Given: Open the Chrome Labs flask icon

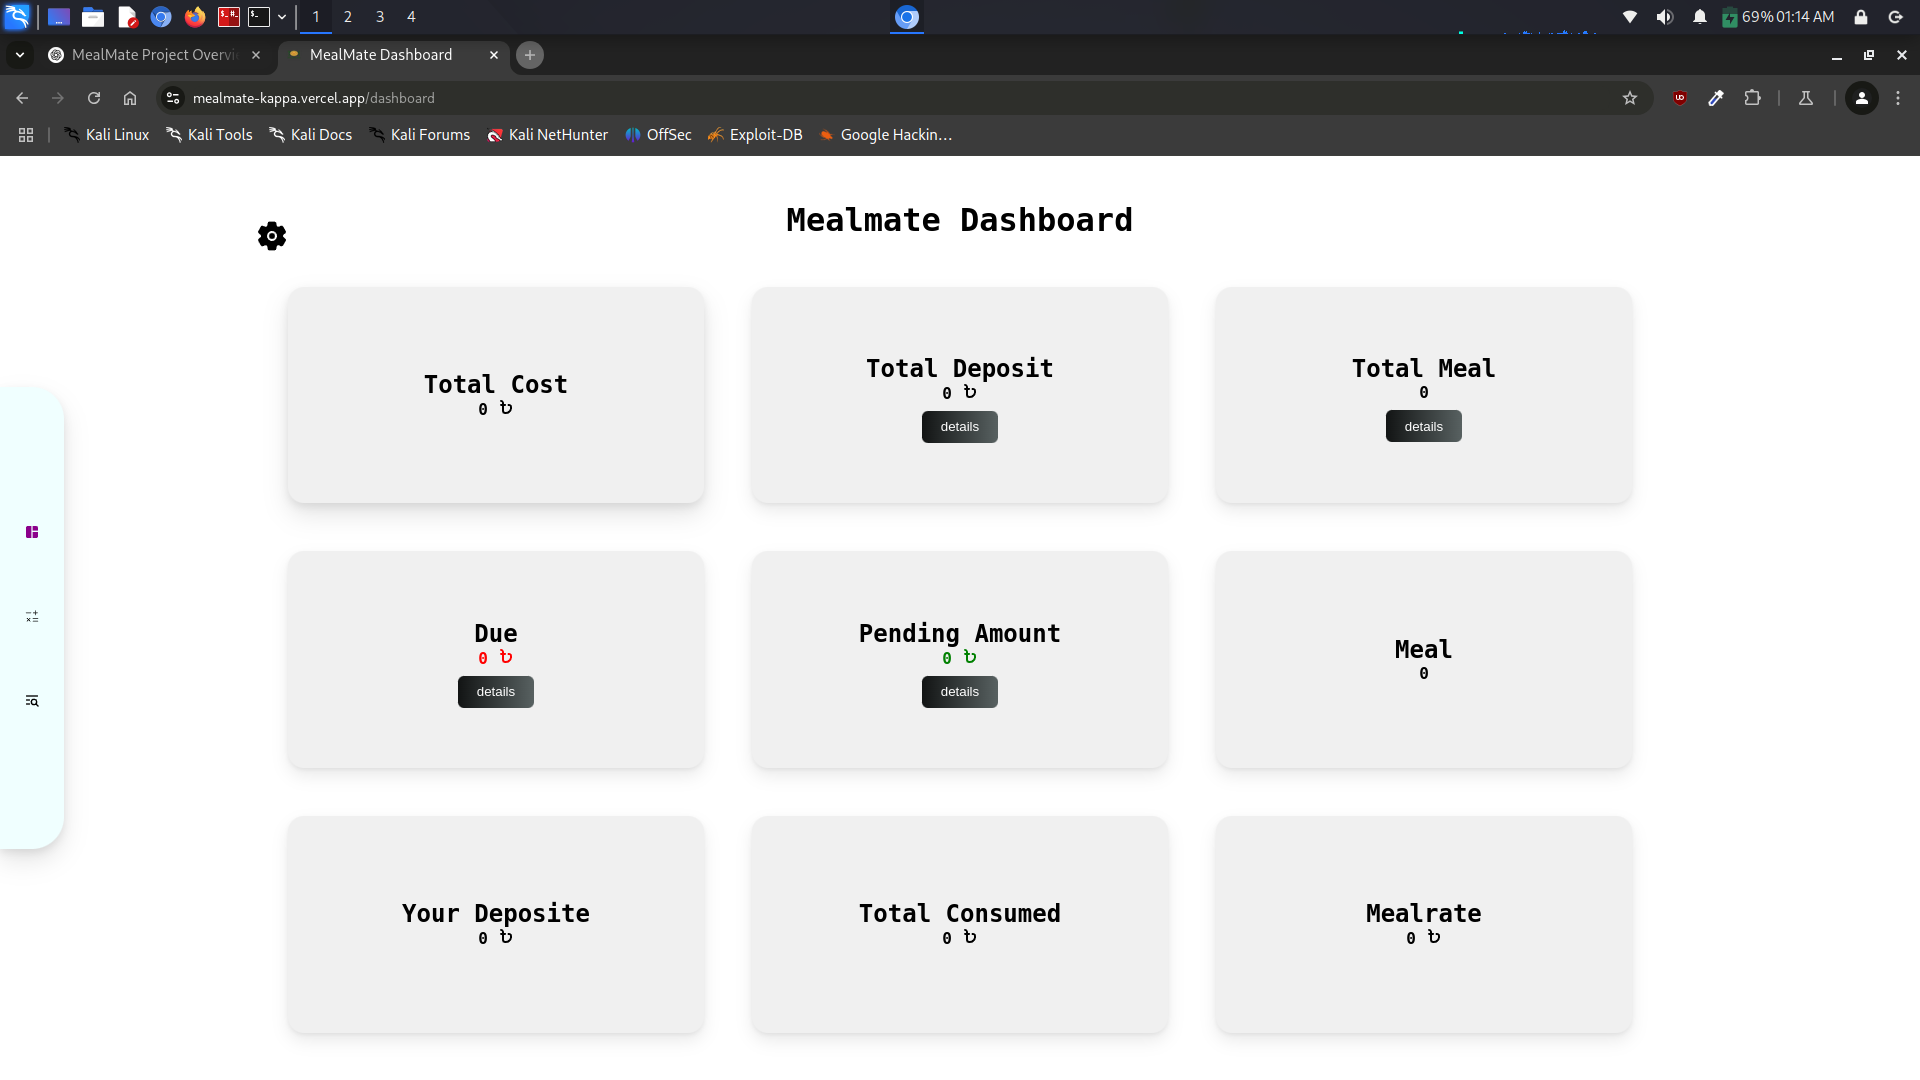Looking at the screenshot, I should point(1806,98).
